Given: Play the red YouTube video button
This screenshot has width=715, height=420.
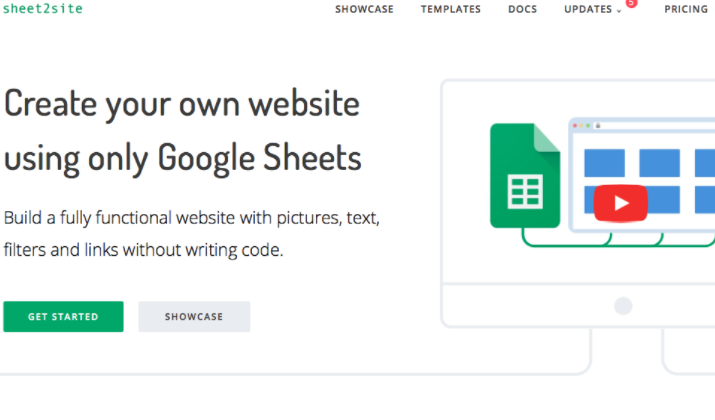Looking at the screenshot, I should pos(620,203).
